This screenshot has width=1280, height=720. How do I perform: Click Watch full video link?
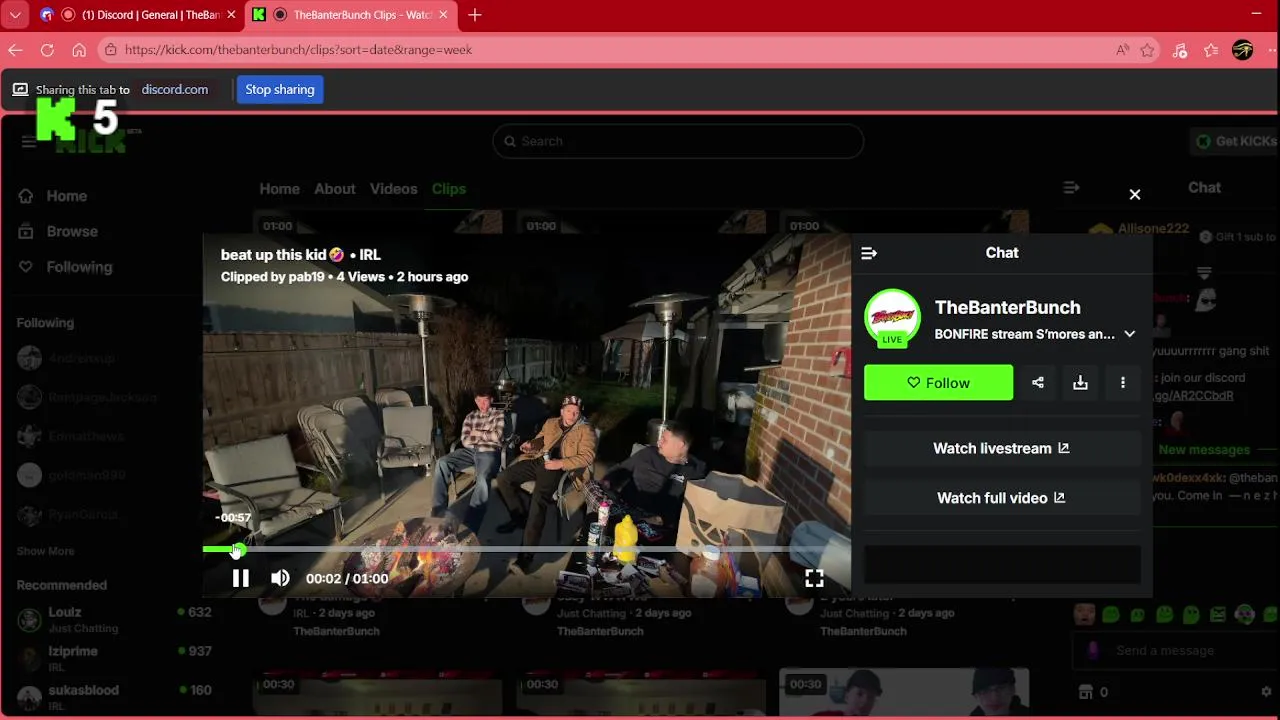tap(1001, 498)
